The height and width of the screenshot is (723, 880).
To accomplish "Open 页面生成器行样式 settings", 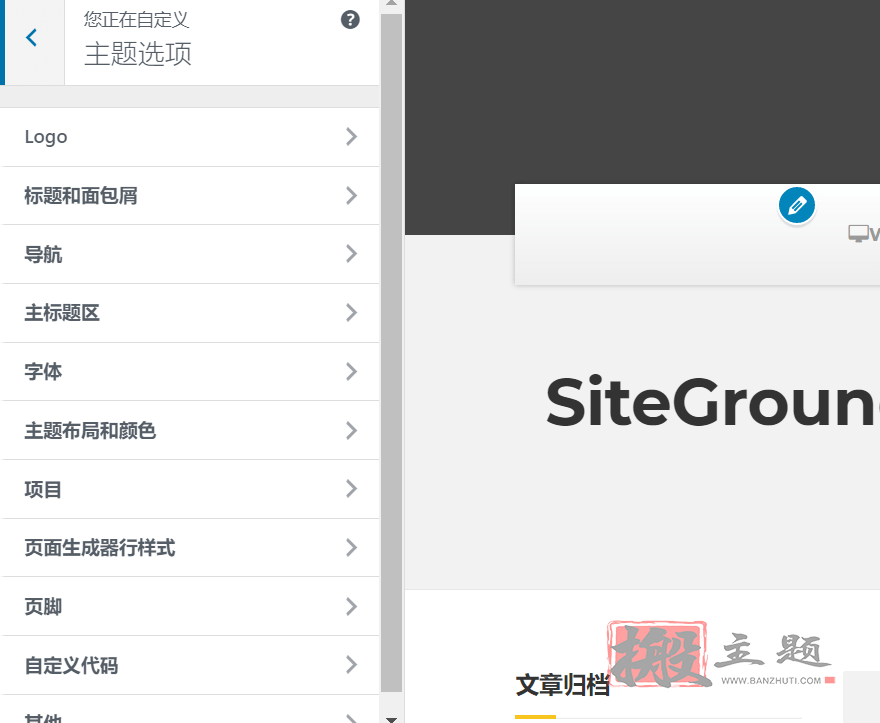I will (x=190, y=548).
